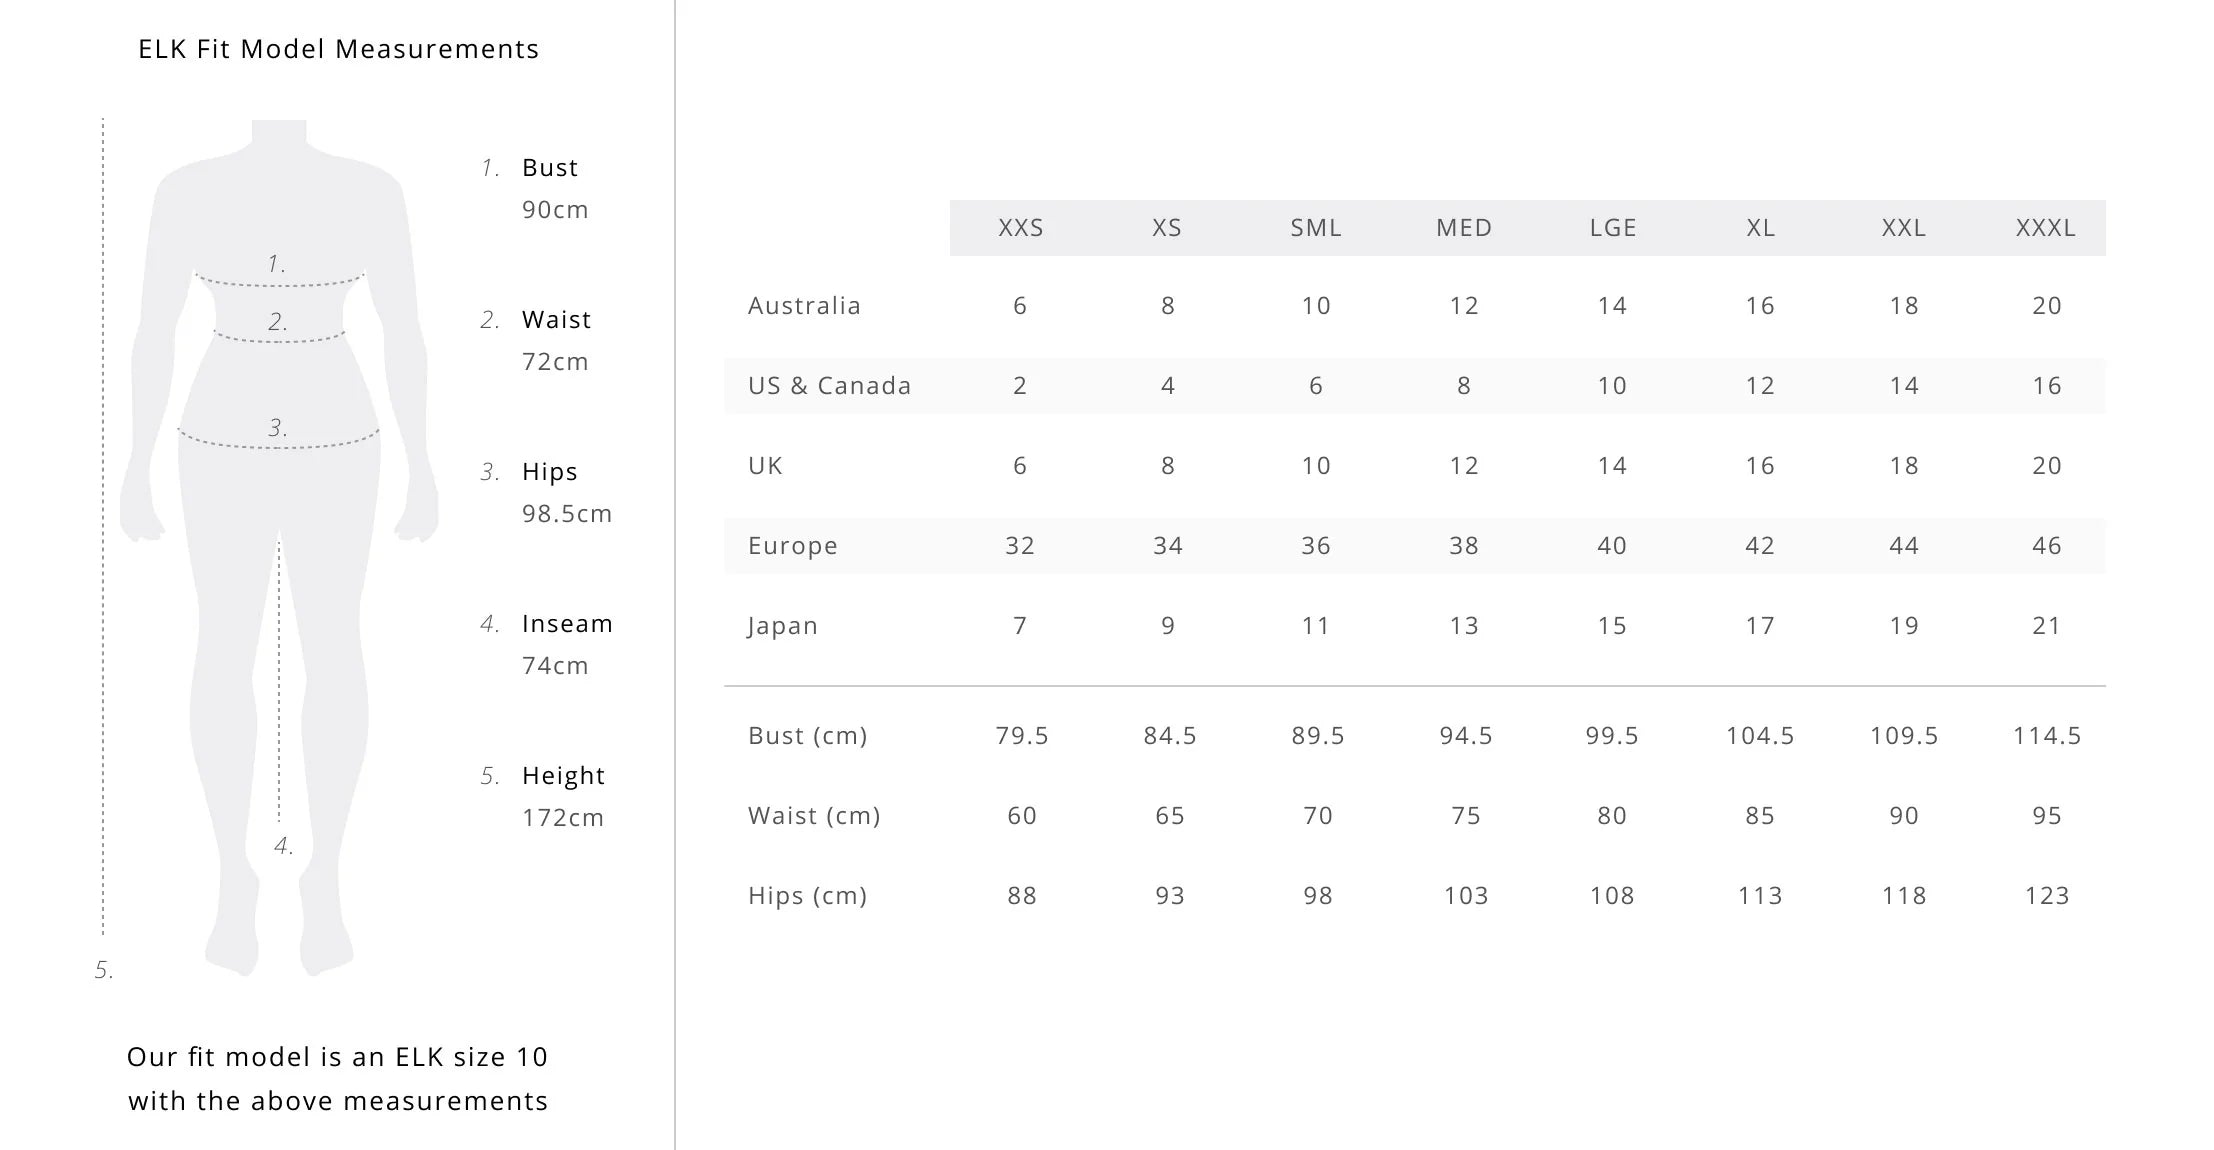The image size is (2214, 1150).
Task: Click the XXXL column header
Action: 2046,228
